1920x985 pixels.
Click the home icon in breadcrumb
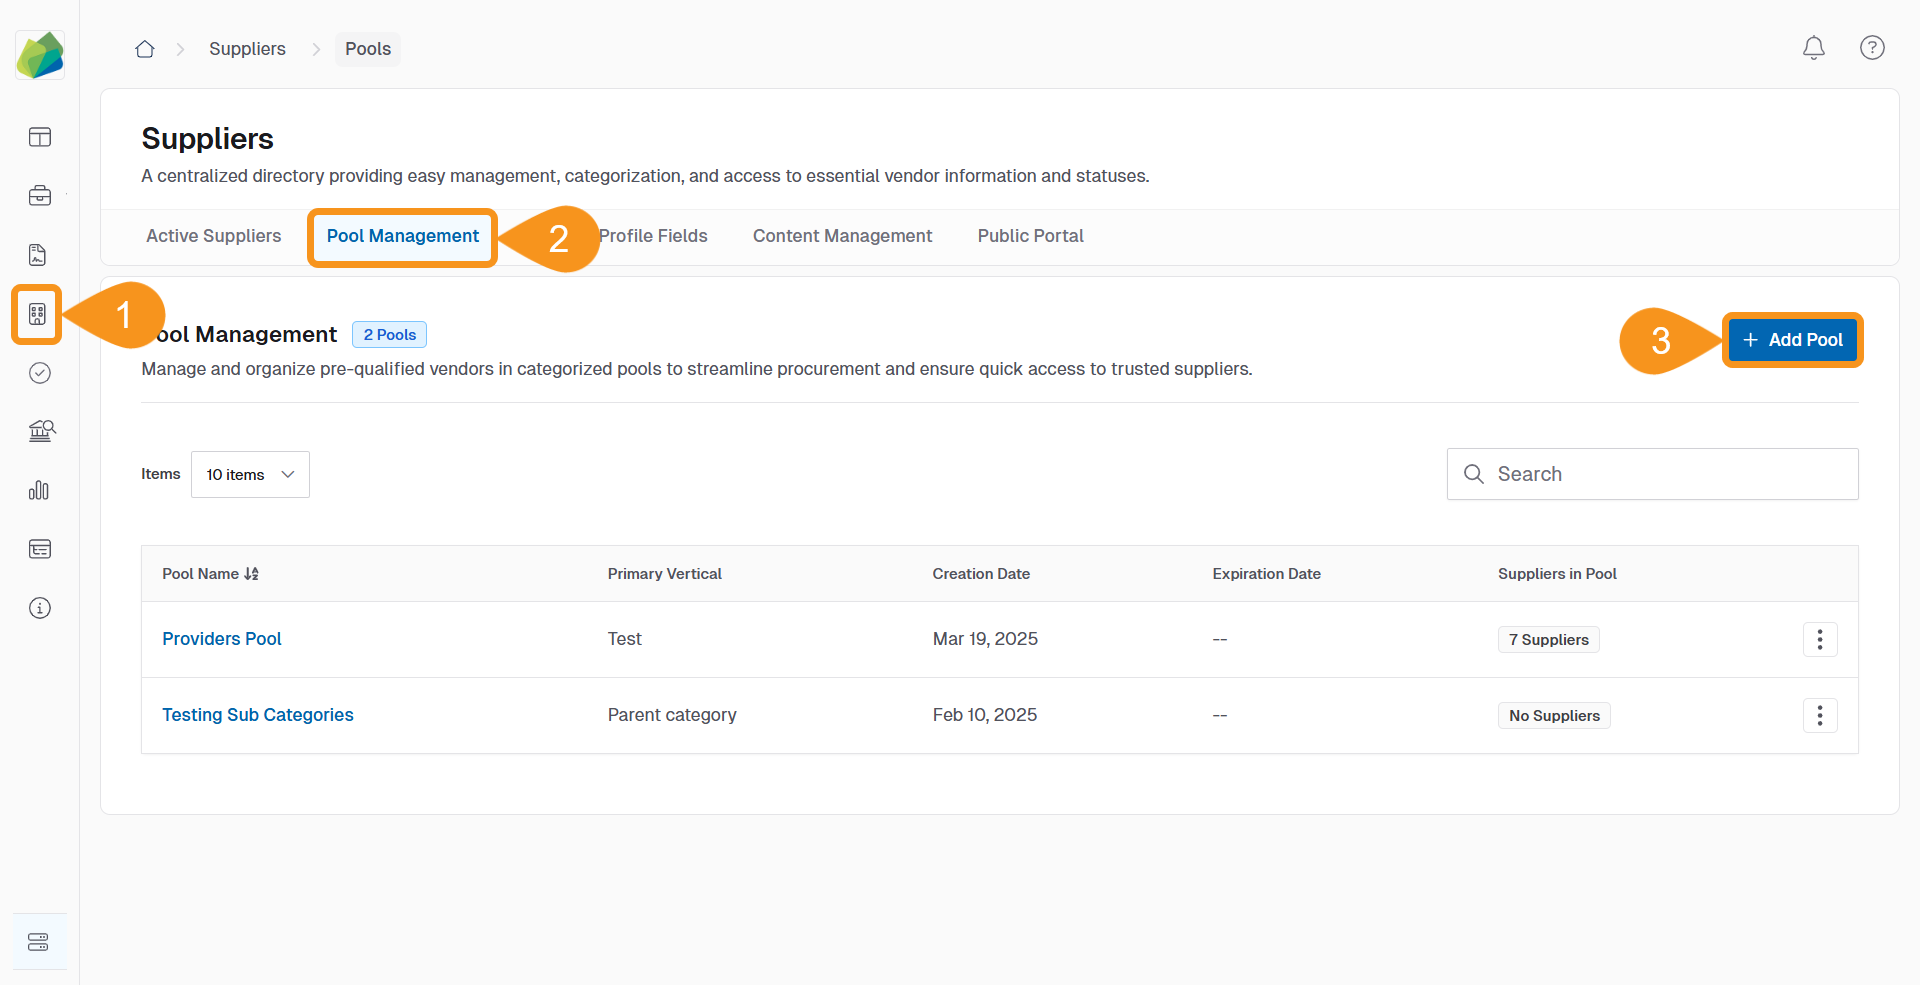[145, 49]
